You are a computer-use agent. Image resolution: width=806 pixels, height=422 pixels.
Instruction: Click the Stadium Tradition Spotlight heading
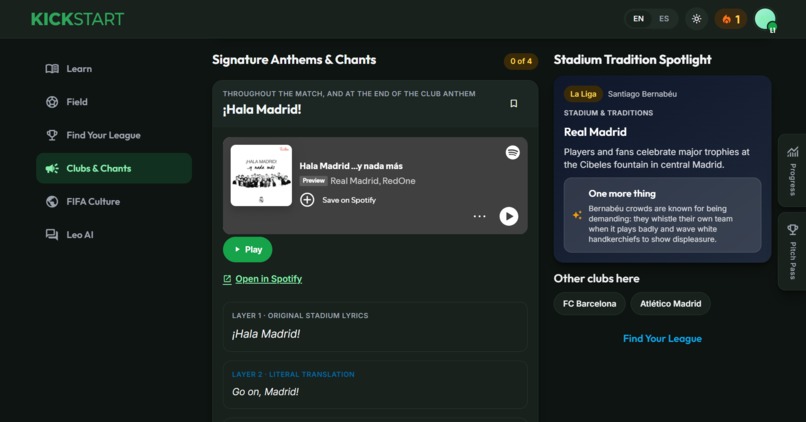pos(632,60)
